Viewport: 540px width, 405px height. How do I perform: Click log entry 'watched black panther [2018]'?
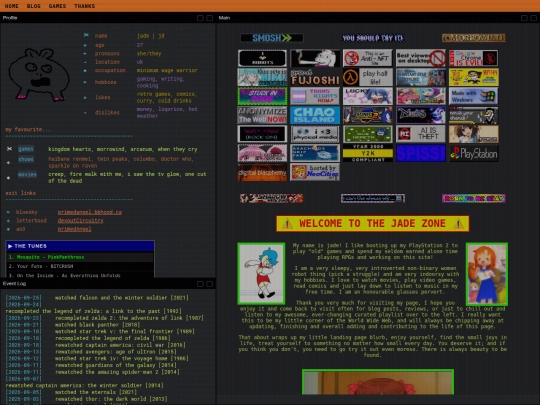[97, 324]
